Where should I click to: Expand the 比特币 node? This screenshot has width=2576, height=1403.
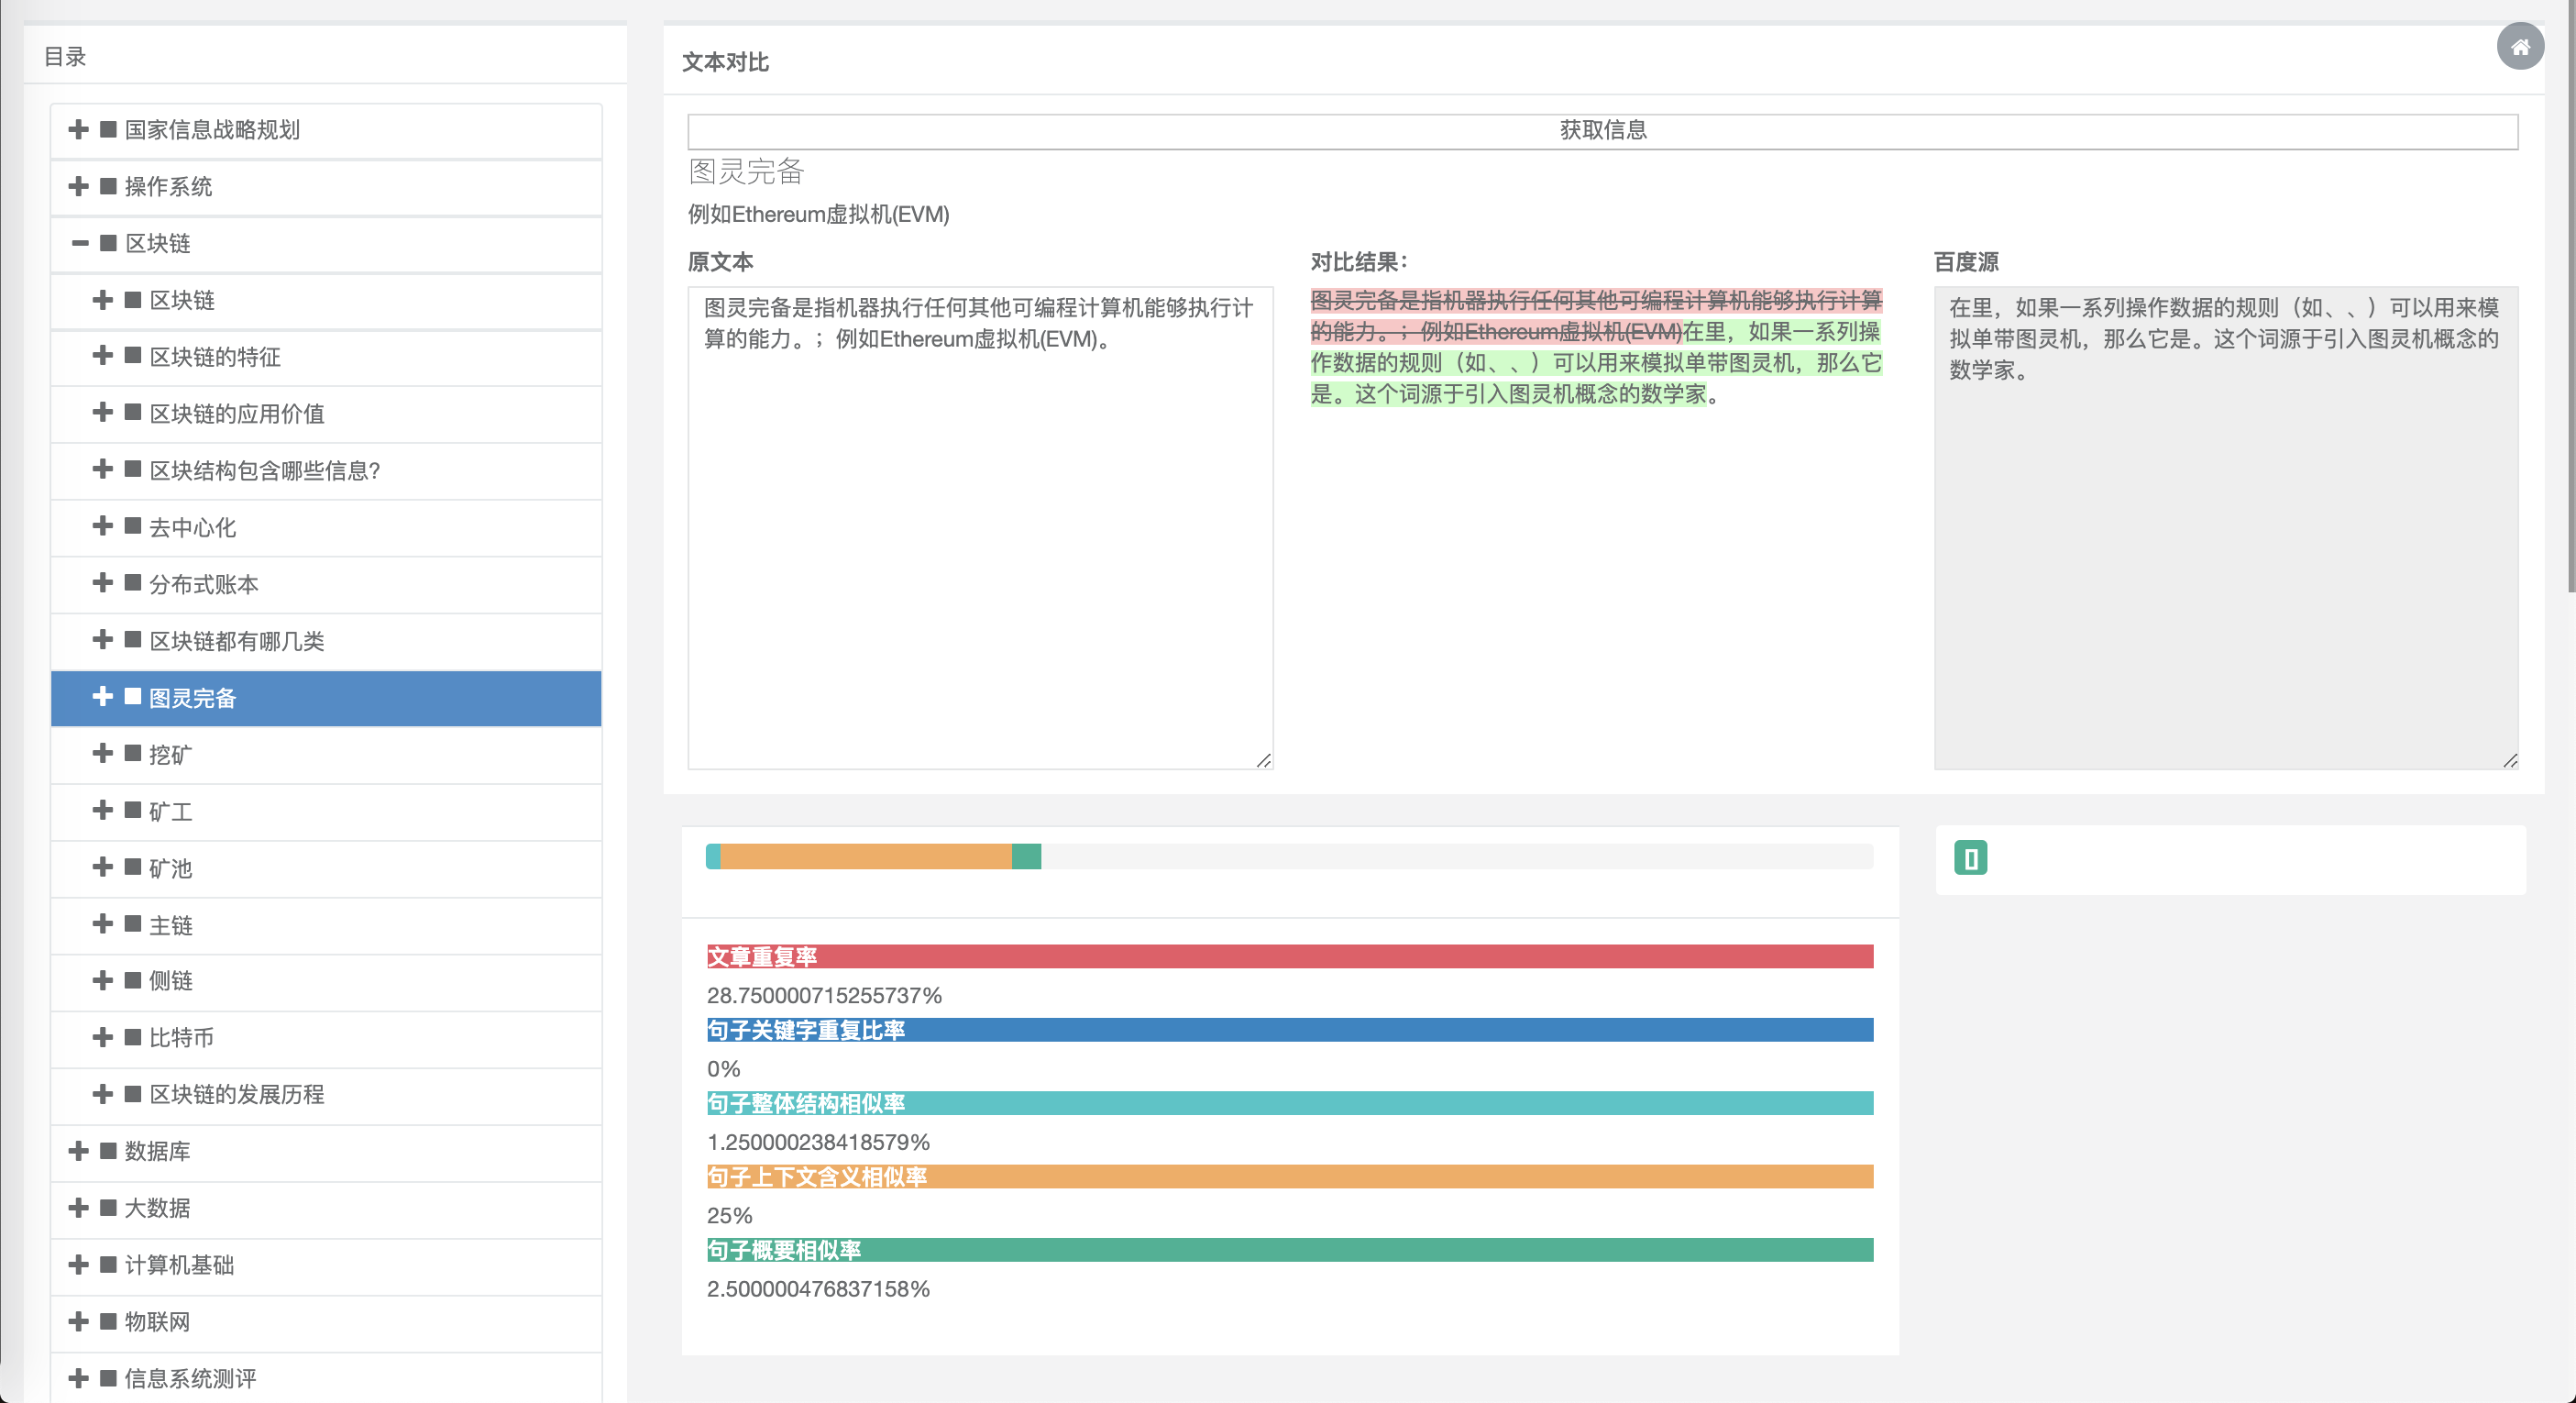[x=102, y=1037]
